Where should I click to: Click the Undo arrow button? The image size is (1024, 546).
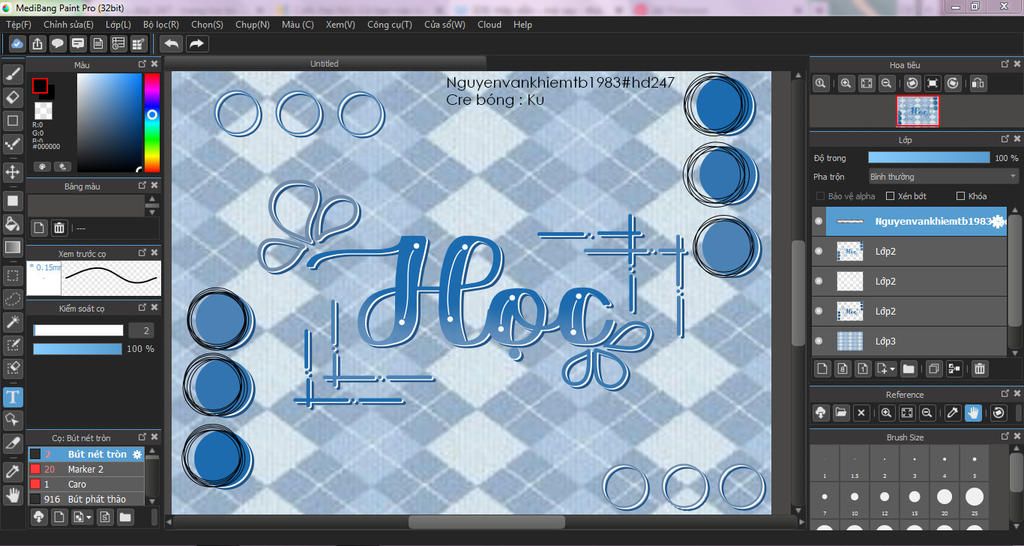[171, 44]
